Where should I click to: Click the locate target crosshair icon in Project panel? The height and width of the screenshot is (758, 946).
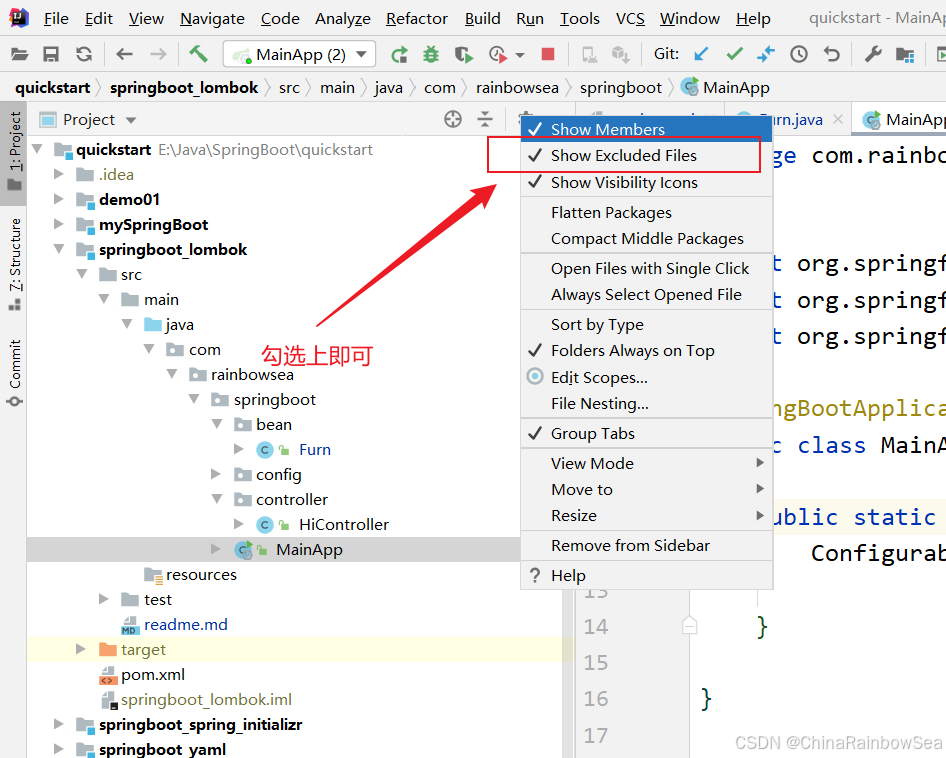(x=453, y=119)
